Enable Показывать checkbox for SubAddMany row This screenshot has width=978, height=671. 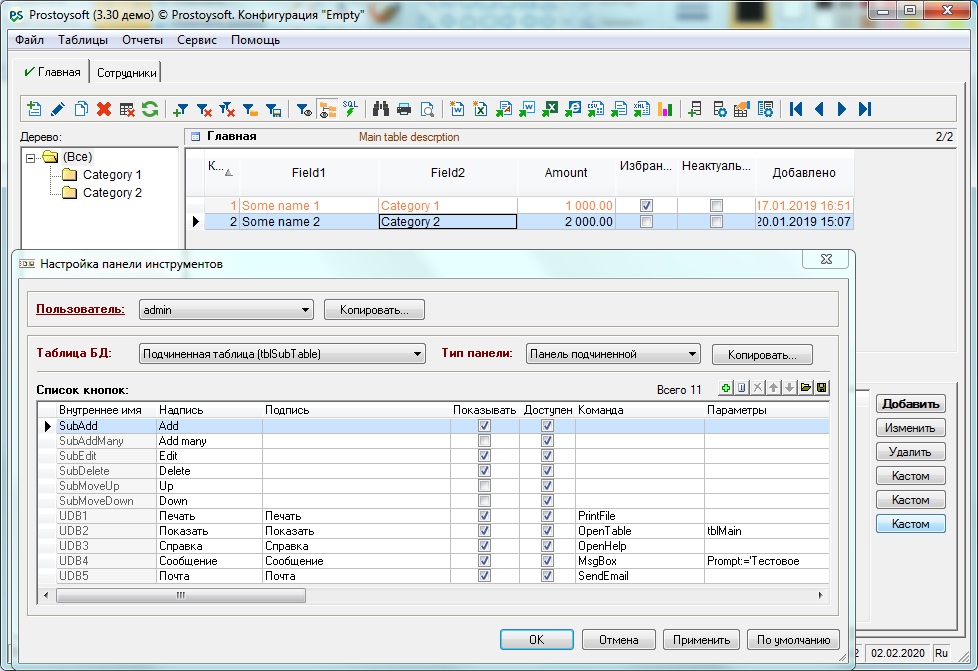click(x=485, y=441)
